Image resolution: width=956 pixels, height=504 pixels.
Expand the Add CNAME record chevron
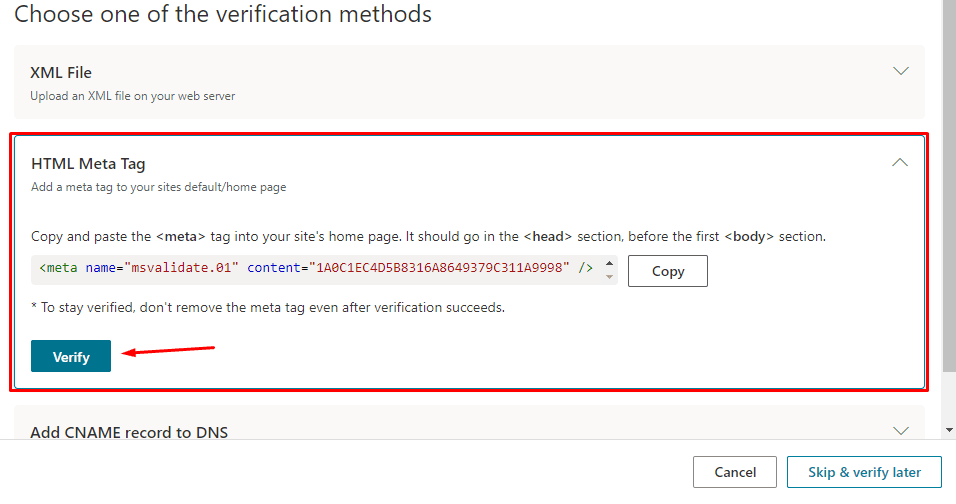click(900, 430)
